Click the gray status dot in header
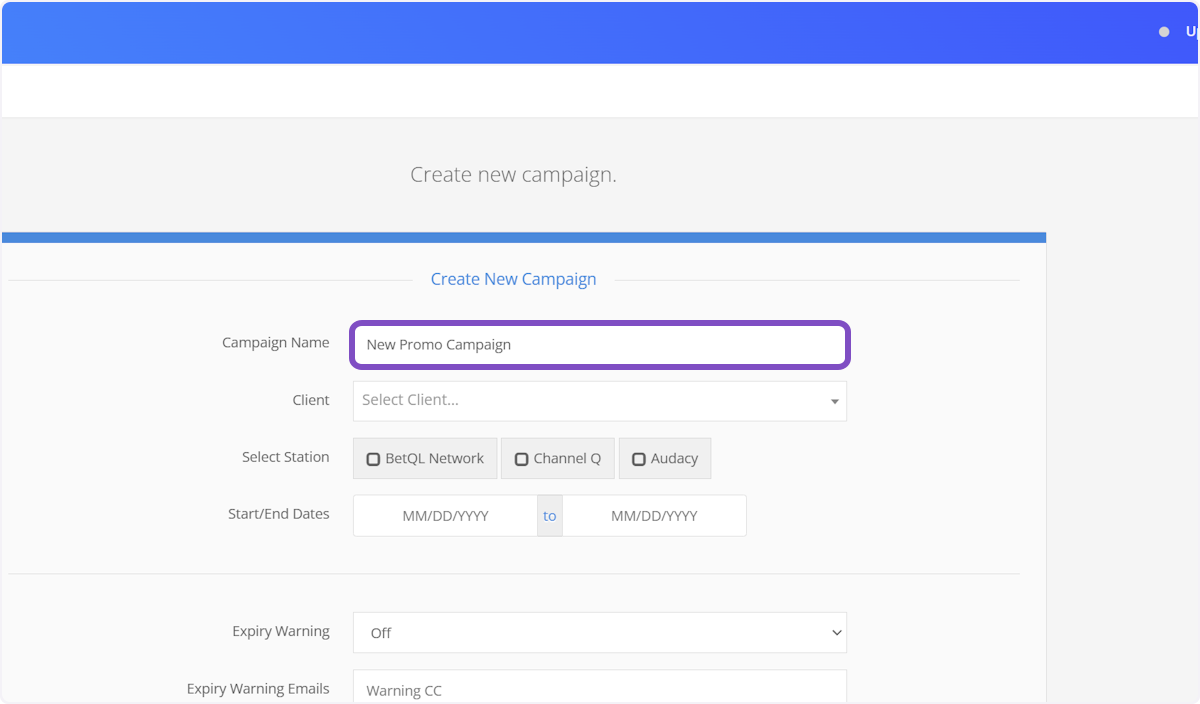Screen dimensions: 1200x704 coord(1164,32)
